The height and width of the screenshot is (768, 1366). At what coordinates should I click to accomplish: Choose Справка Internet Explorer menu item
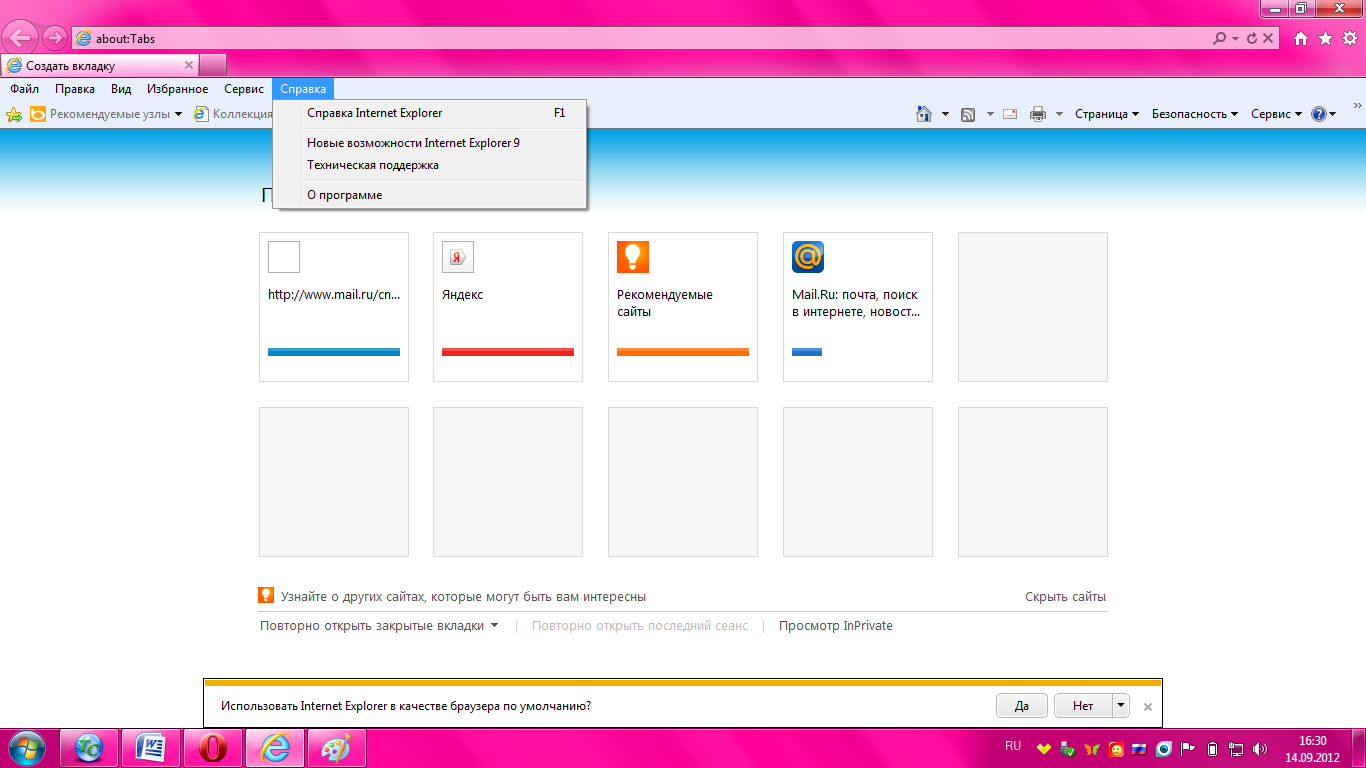coord(430,113)
